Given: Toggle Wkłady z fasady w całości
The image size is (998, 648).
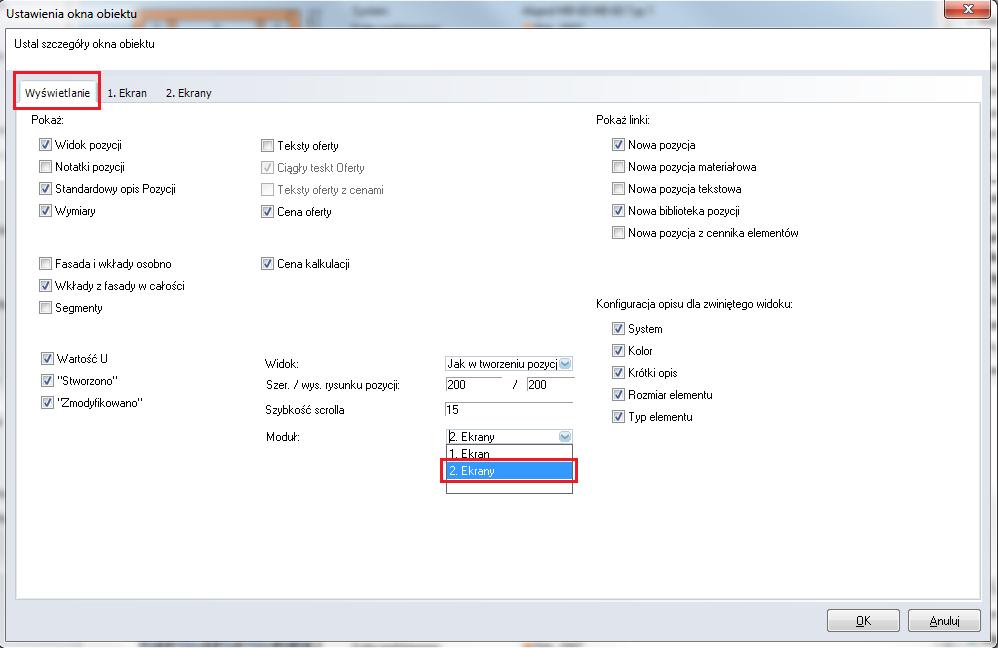Looking at the screenshot, I should pos(45,286).
